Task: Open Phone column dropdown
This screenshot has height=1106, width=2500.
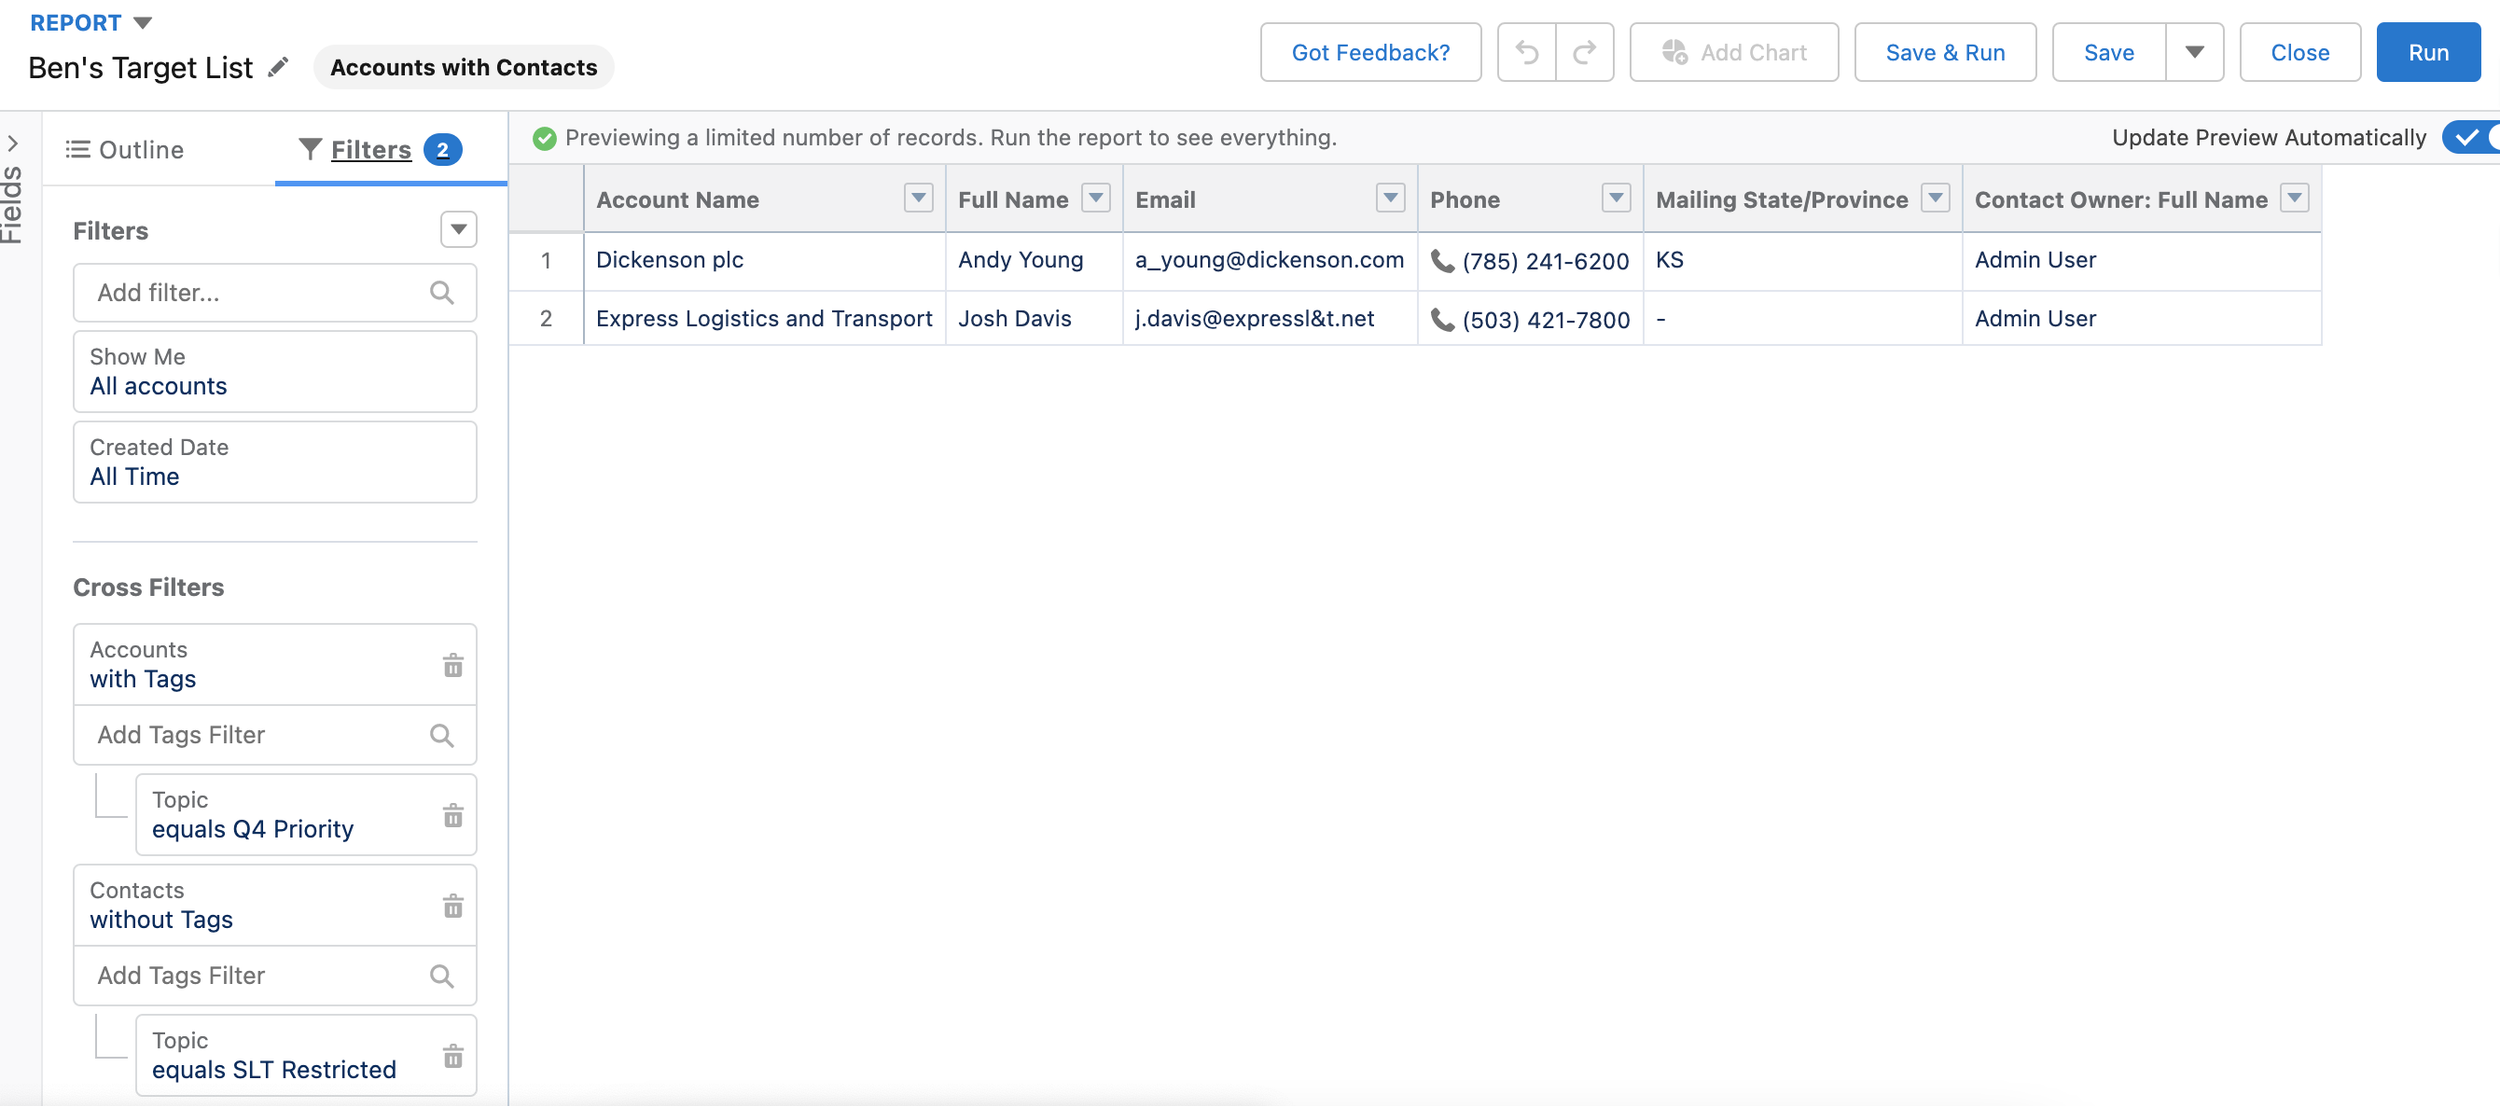Action: [x=1616, y=198]
